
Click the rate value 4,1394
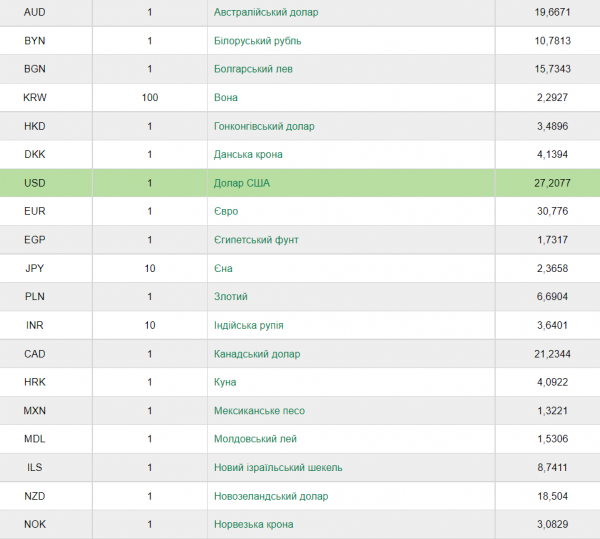[x=553, y=155]
